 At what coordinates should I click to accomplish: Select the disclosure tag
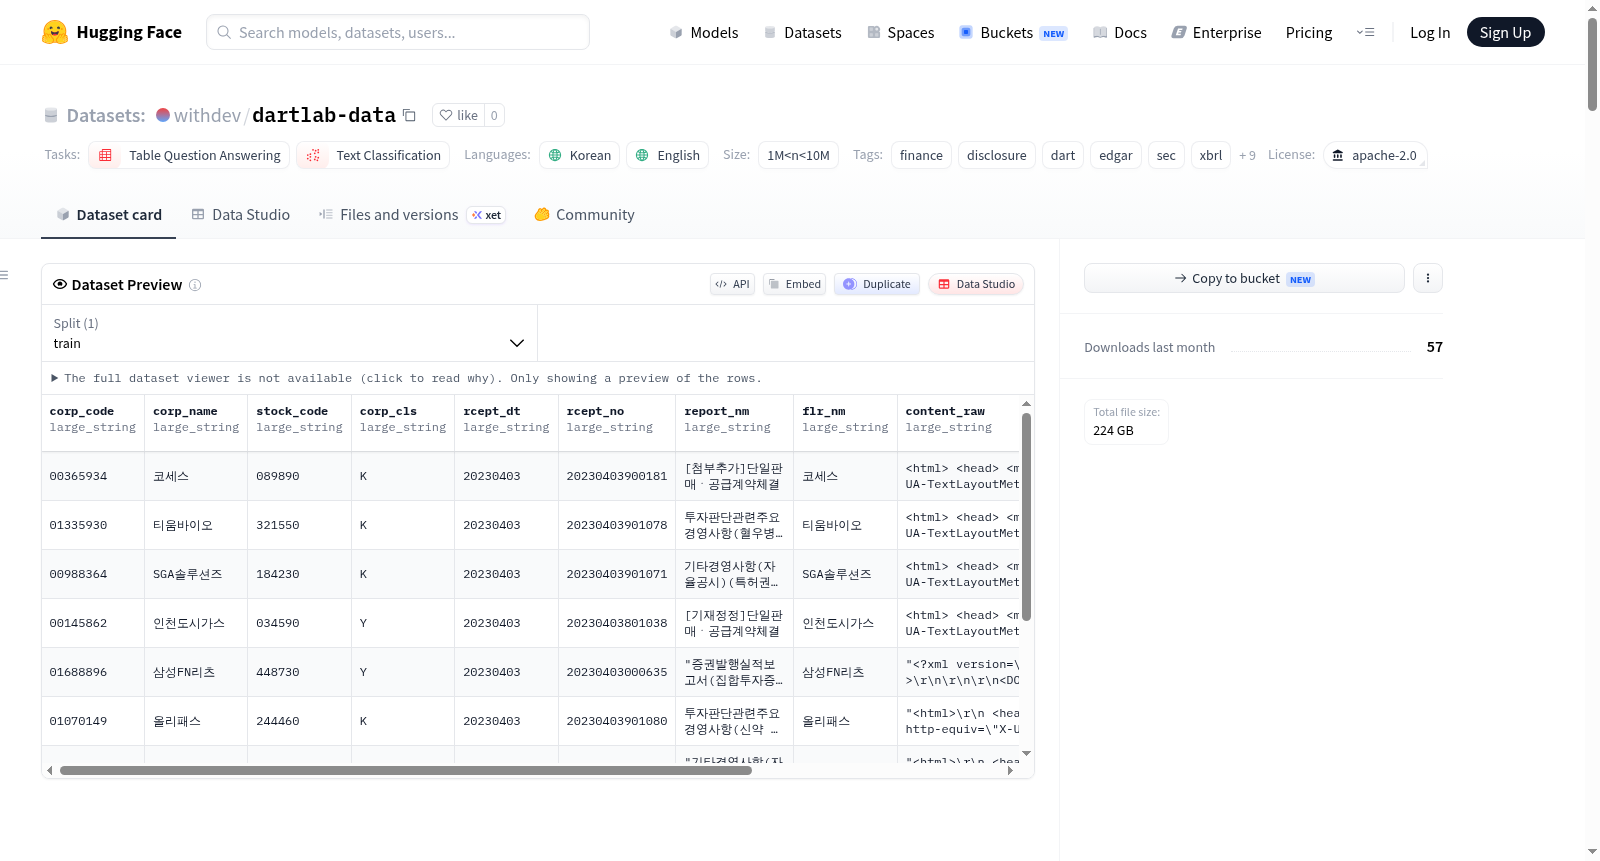997,155
